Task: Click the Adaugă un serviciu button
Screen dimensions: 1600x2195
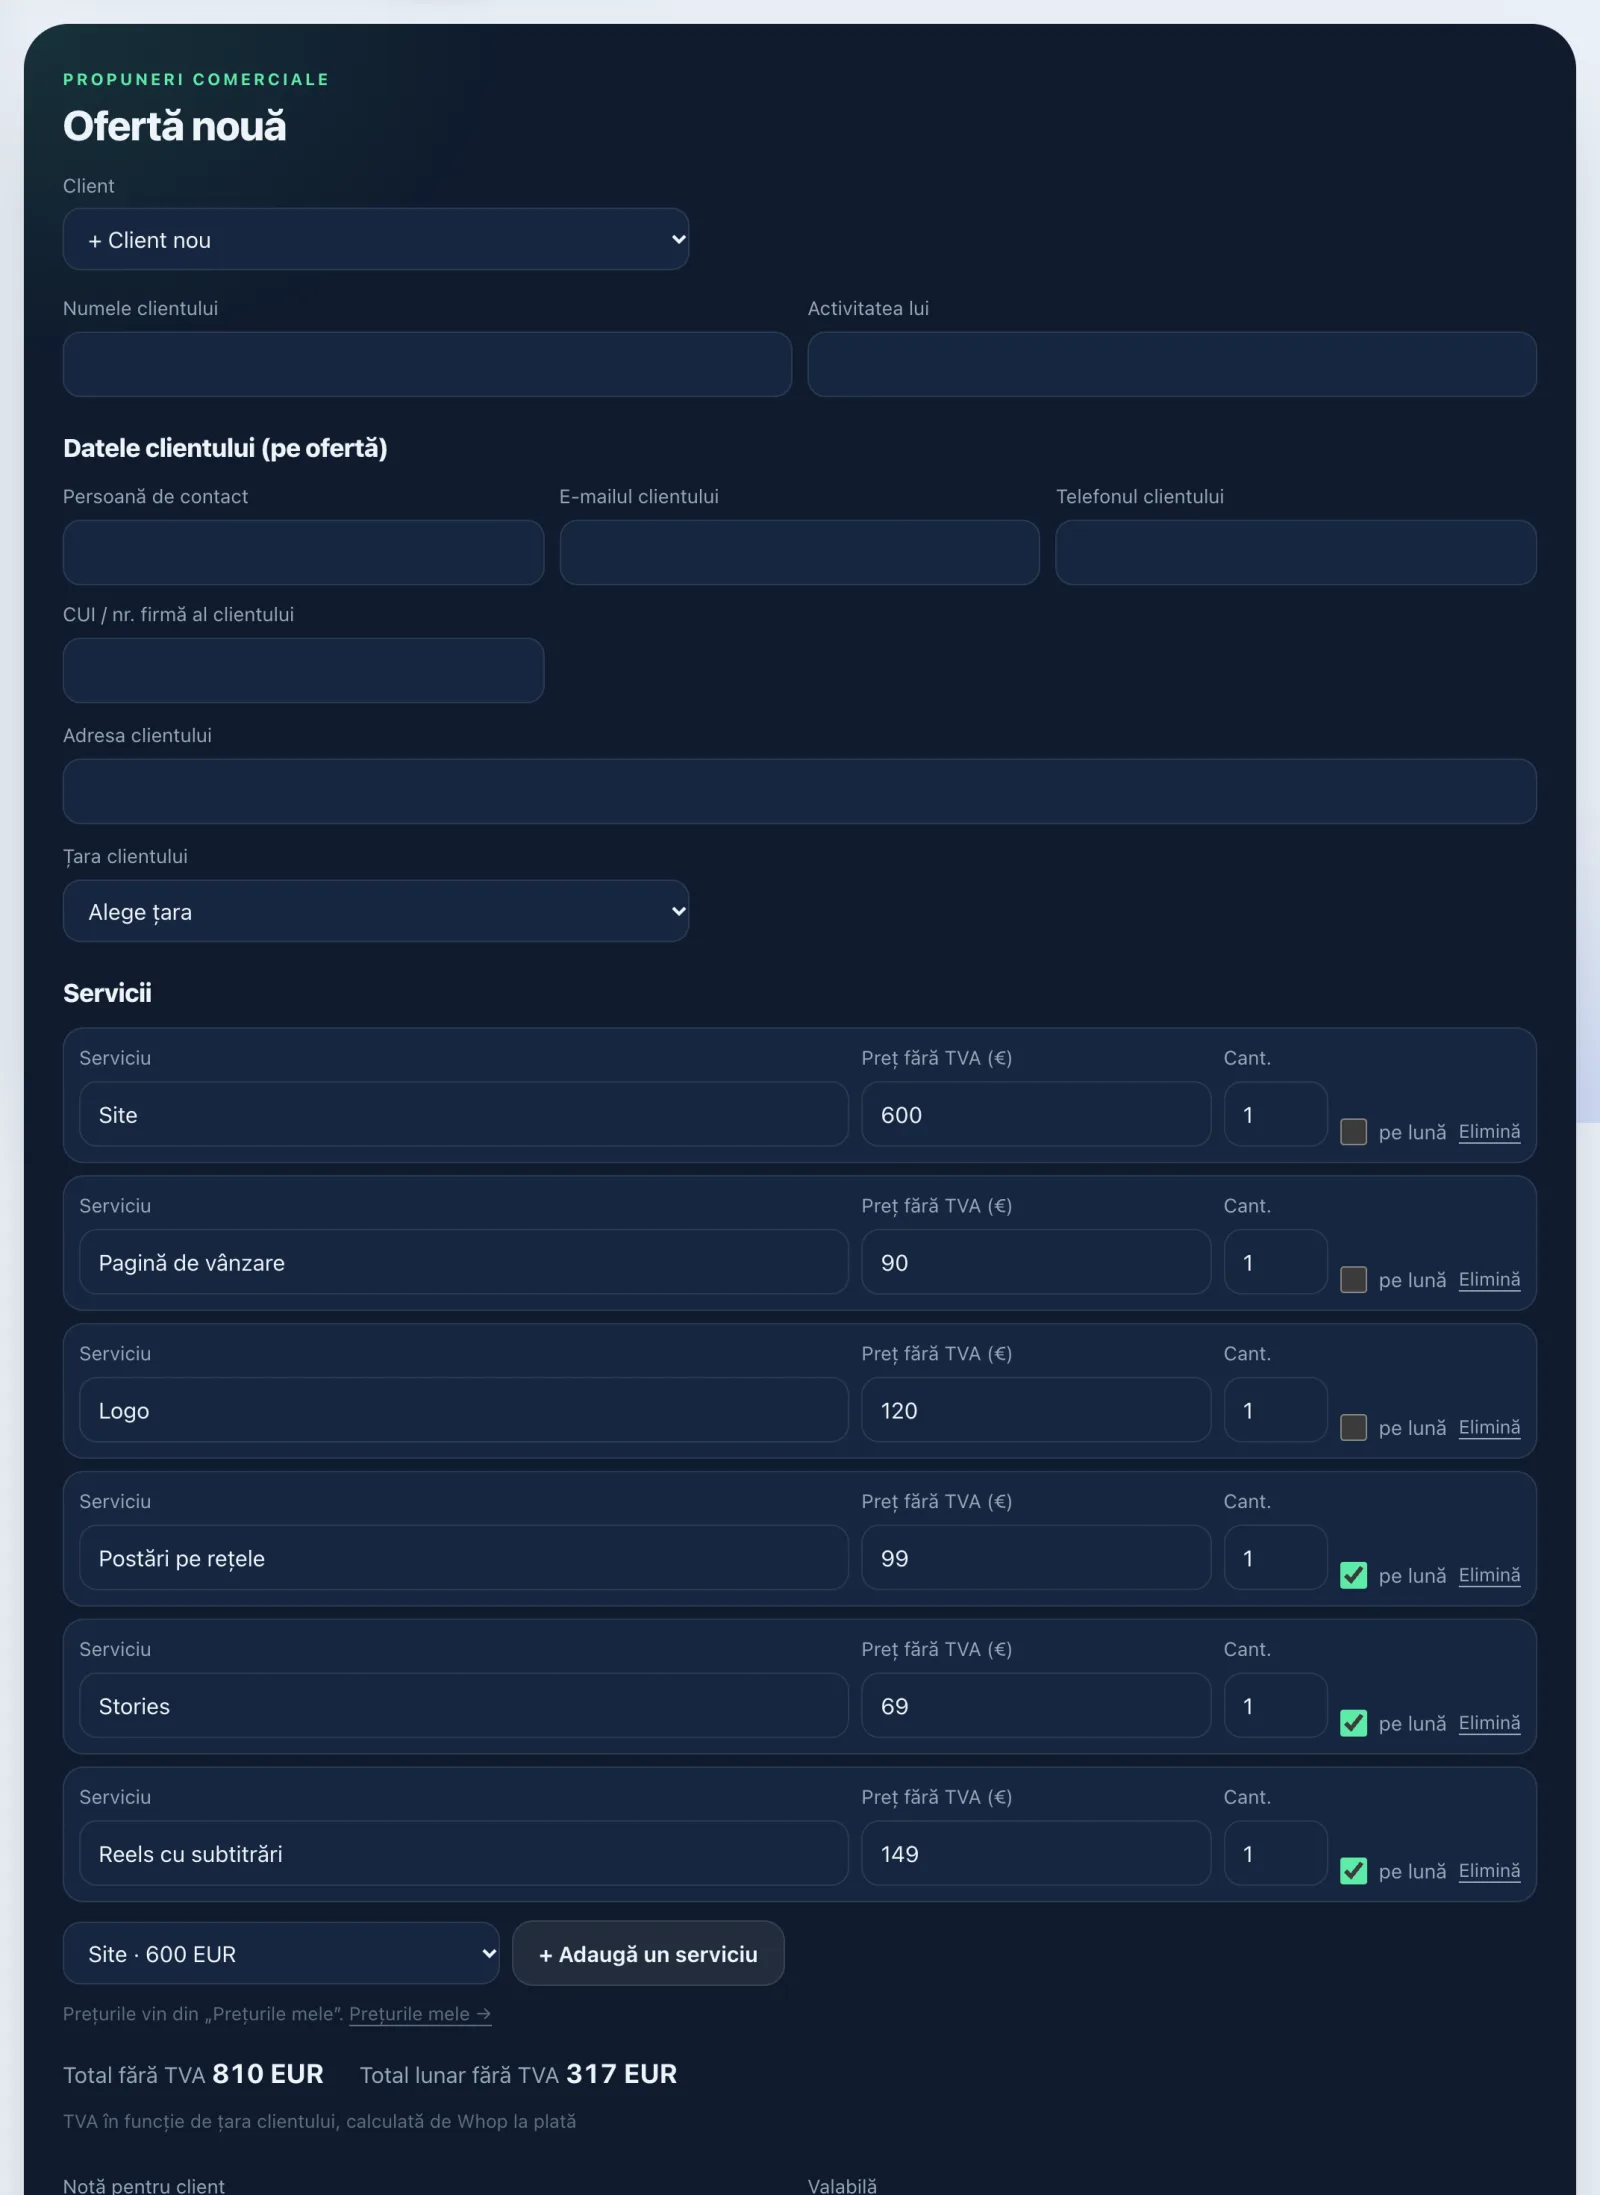Action: click(x=648, y=1953)
